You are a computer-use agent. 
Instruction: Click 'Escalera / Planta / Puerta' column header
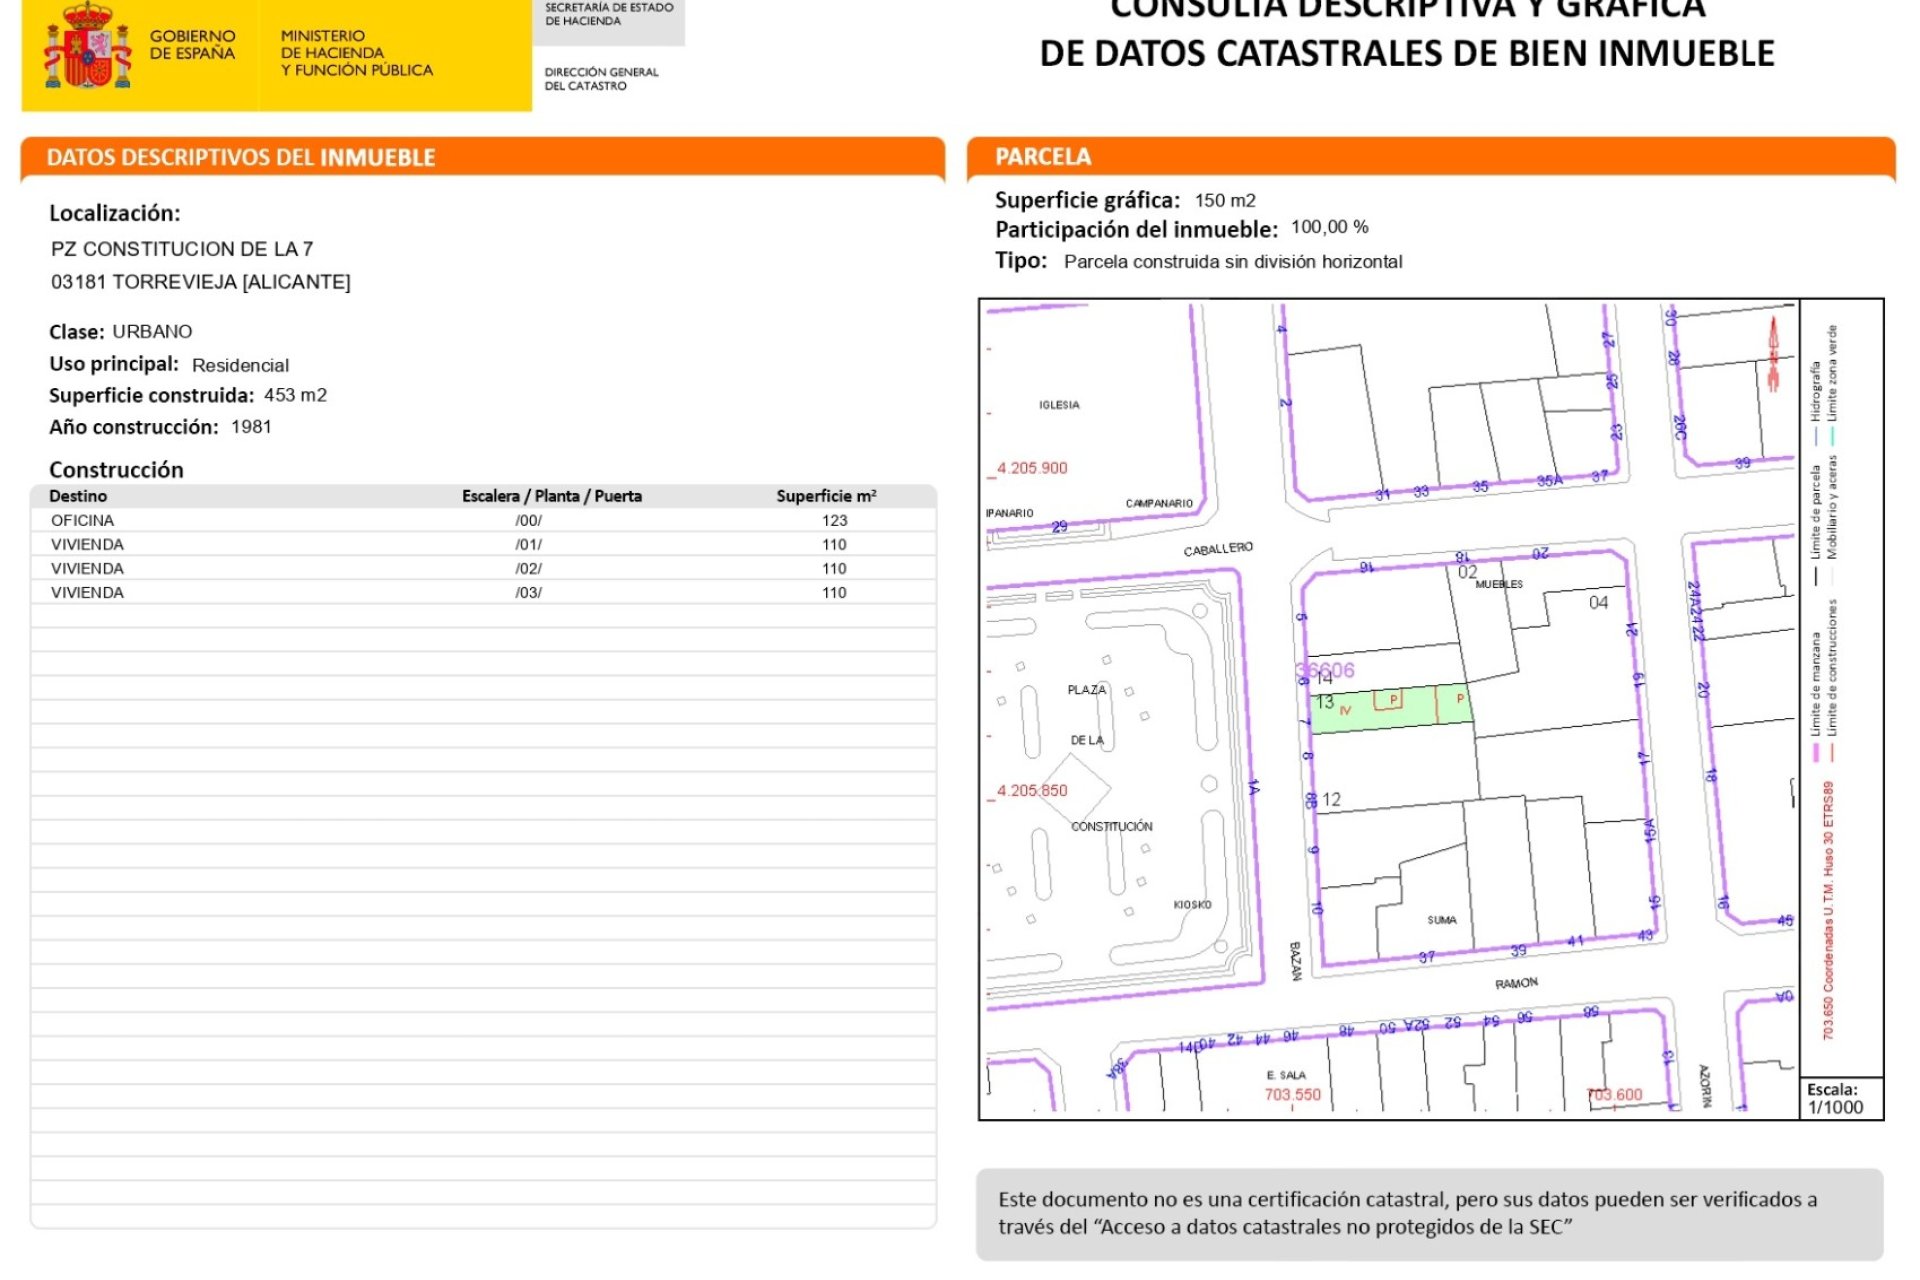click(552, 496)
